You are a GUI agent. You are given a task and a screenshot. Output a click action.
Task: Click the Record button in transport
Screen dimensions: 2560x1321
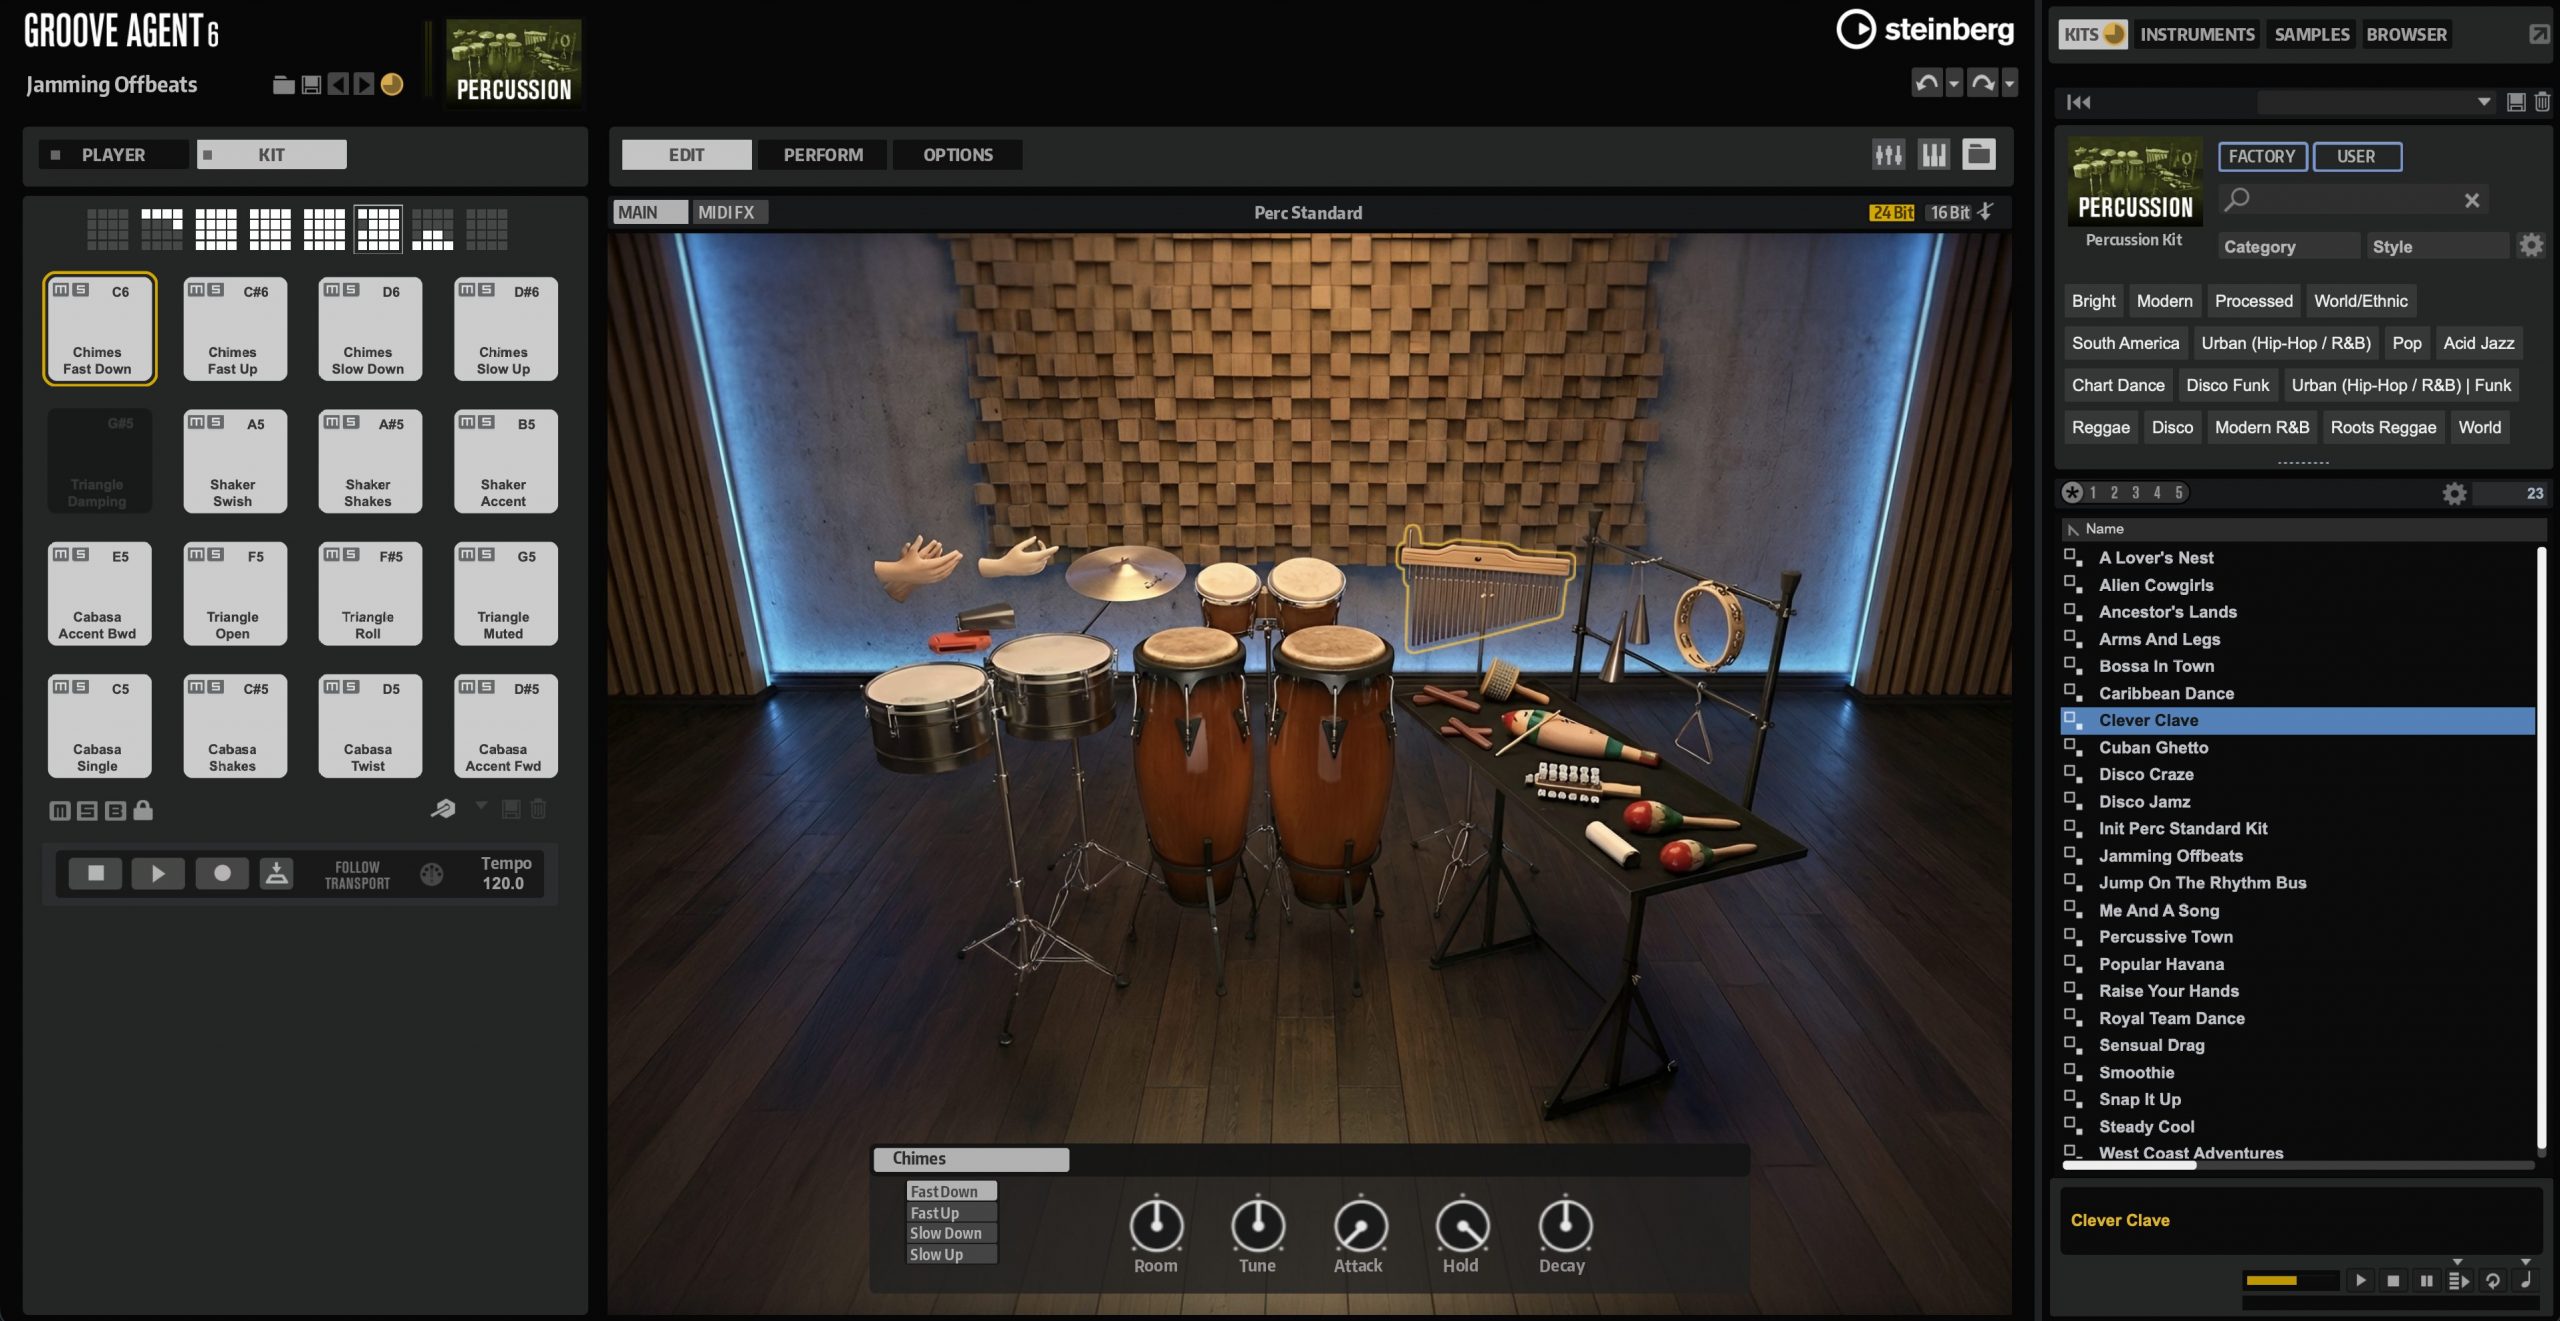click(222, 873)
